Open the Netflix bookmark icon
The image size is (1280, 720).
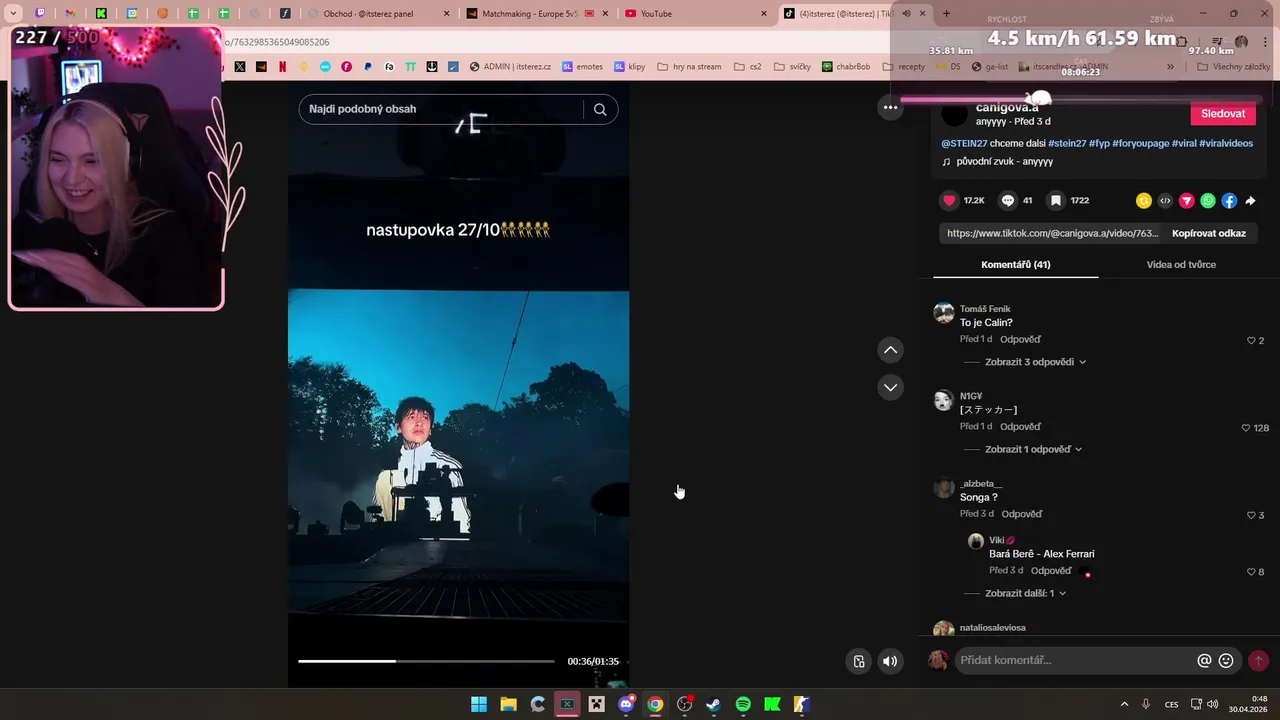282,67
